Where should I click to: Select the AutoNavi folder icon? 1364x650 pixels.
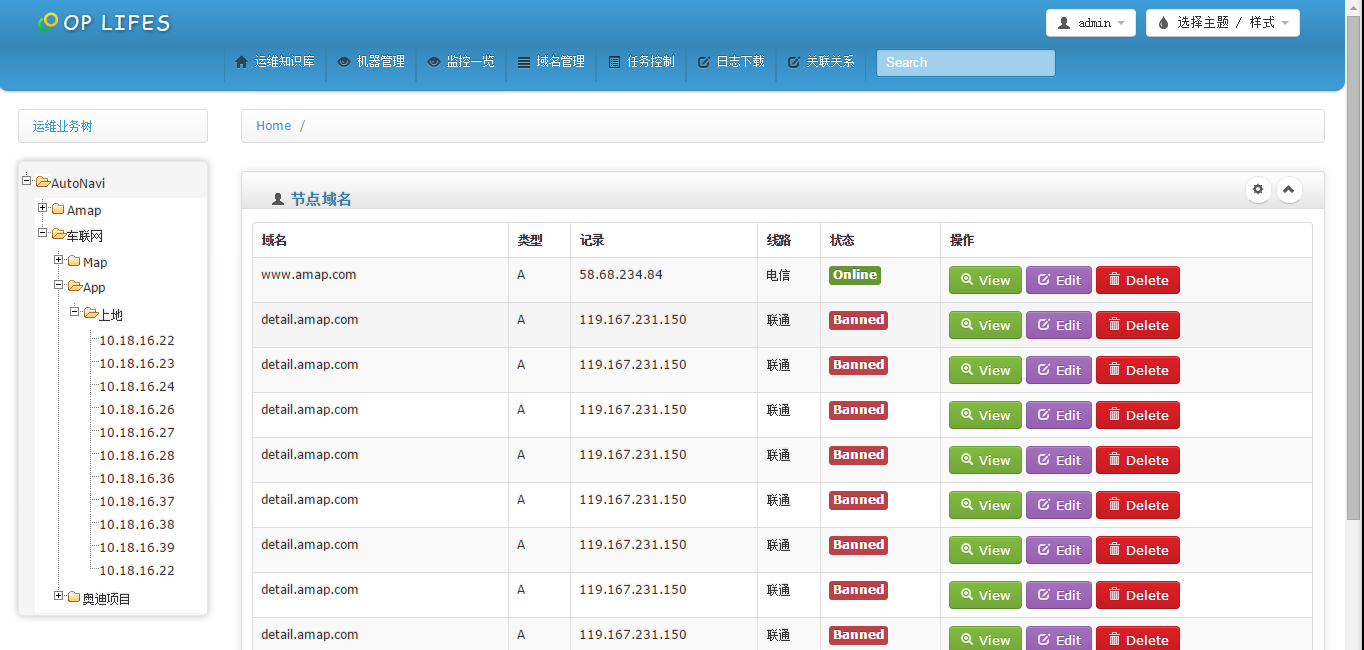pos(43,182)
